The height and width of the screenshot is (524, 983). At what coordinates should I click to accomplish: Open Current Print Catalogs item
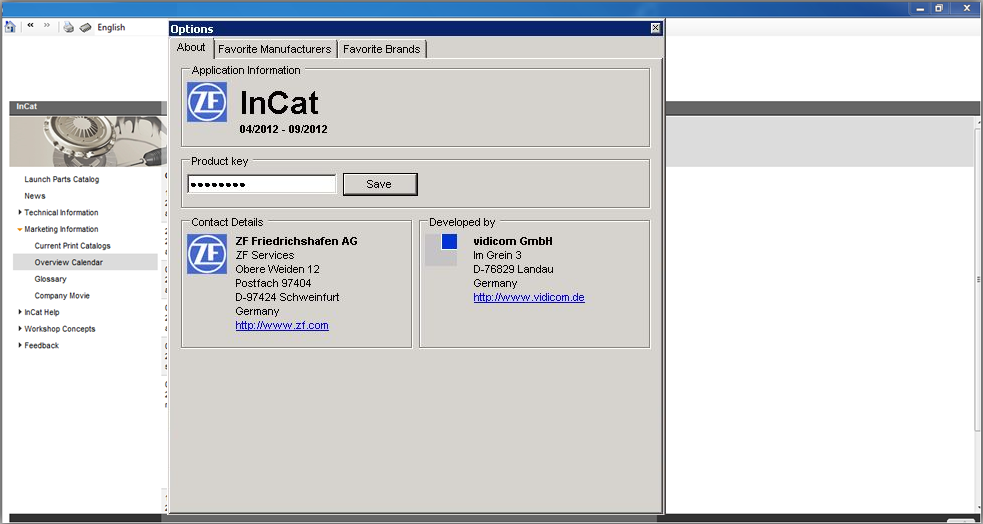(72, 246)
